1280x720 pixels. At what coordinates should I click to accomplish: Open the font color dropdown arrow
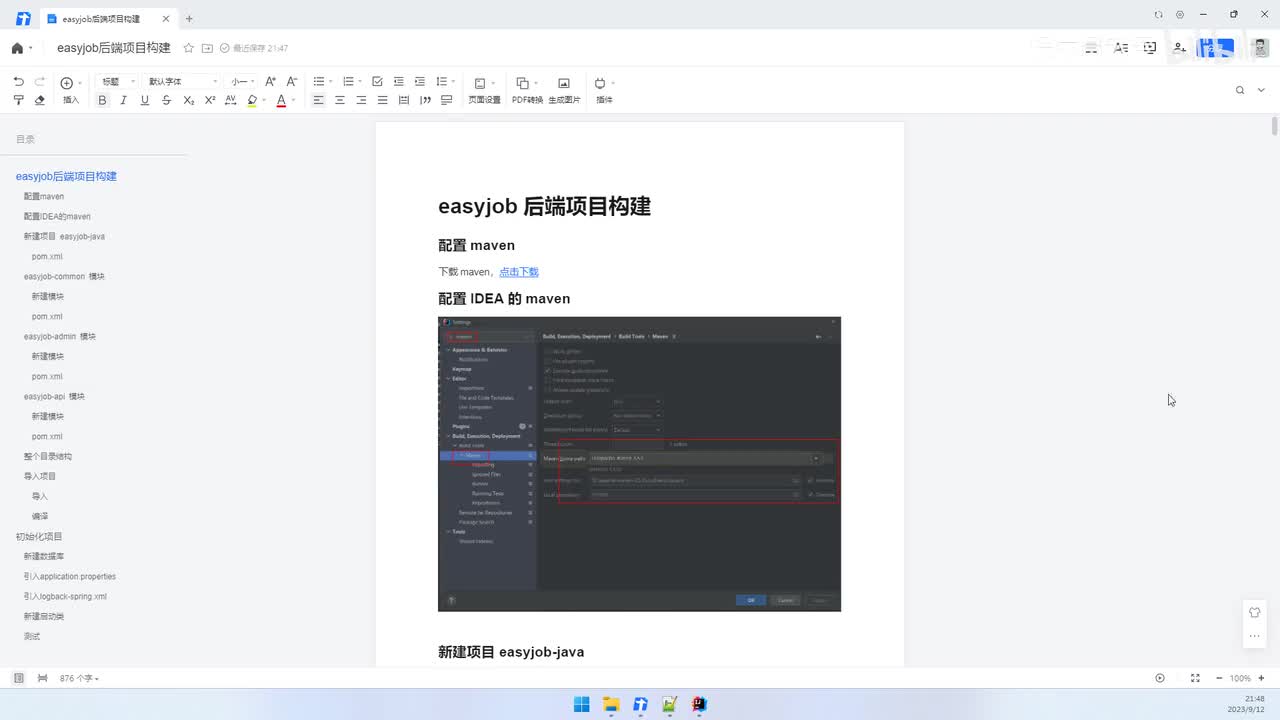[292, 100]
